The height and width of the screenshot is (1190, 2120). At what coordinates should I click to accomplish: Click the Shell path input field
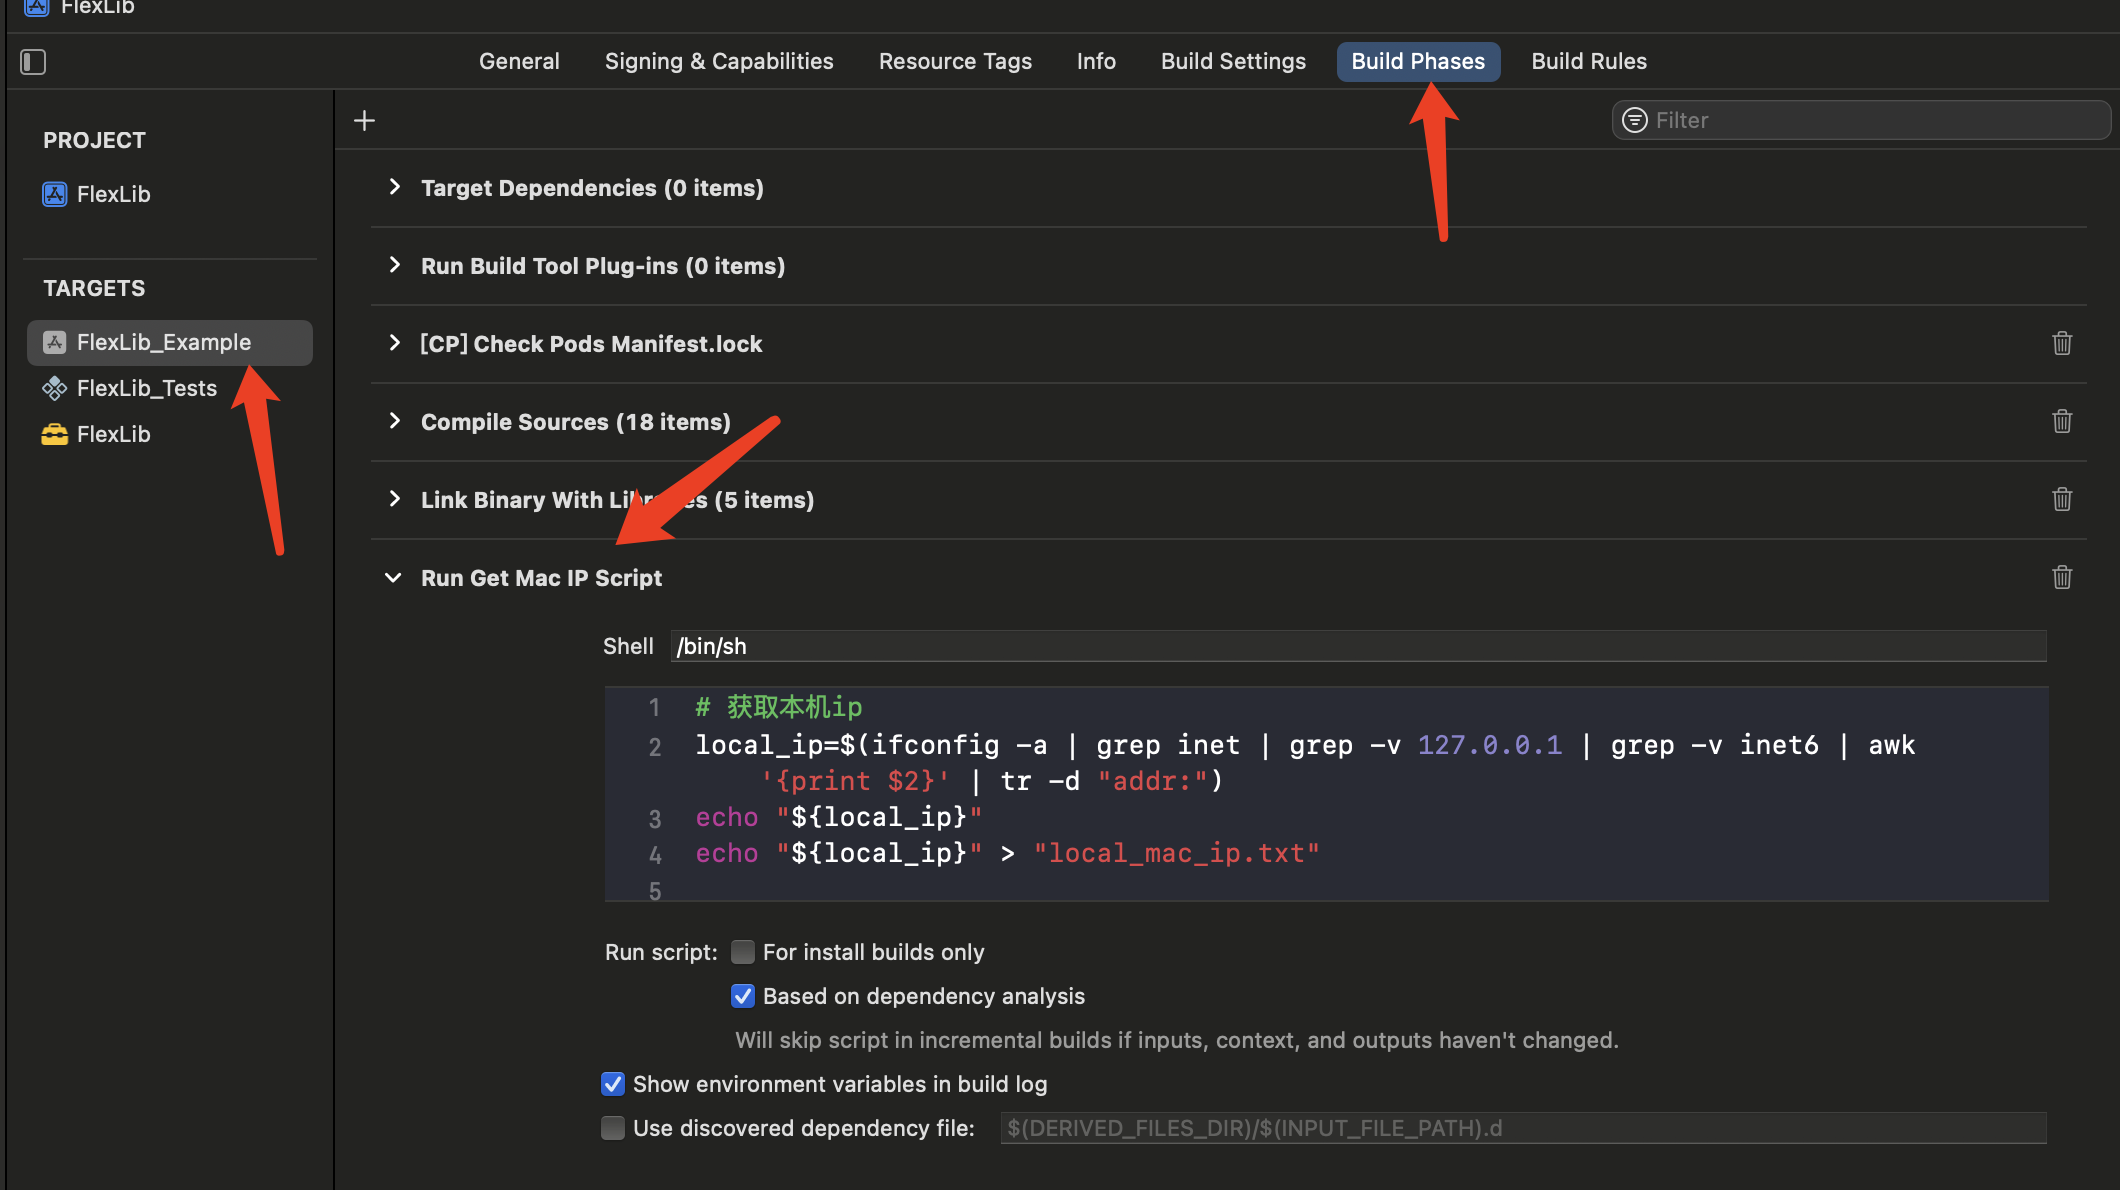[x=1358, y=646]
